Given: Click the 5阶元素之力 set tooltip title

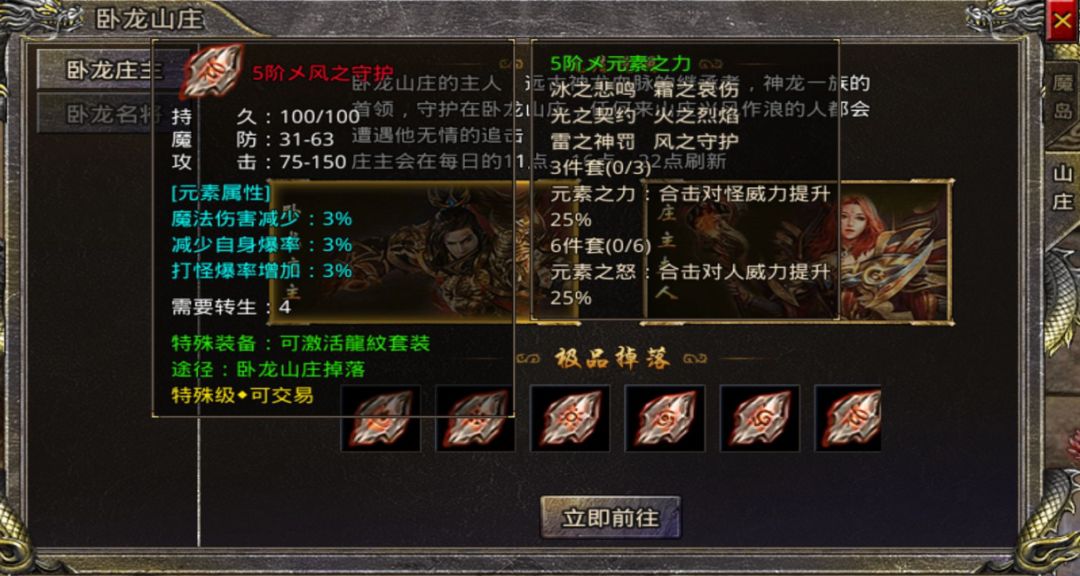Looking at the screenshot, I should (621, 63).
